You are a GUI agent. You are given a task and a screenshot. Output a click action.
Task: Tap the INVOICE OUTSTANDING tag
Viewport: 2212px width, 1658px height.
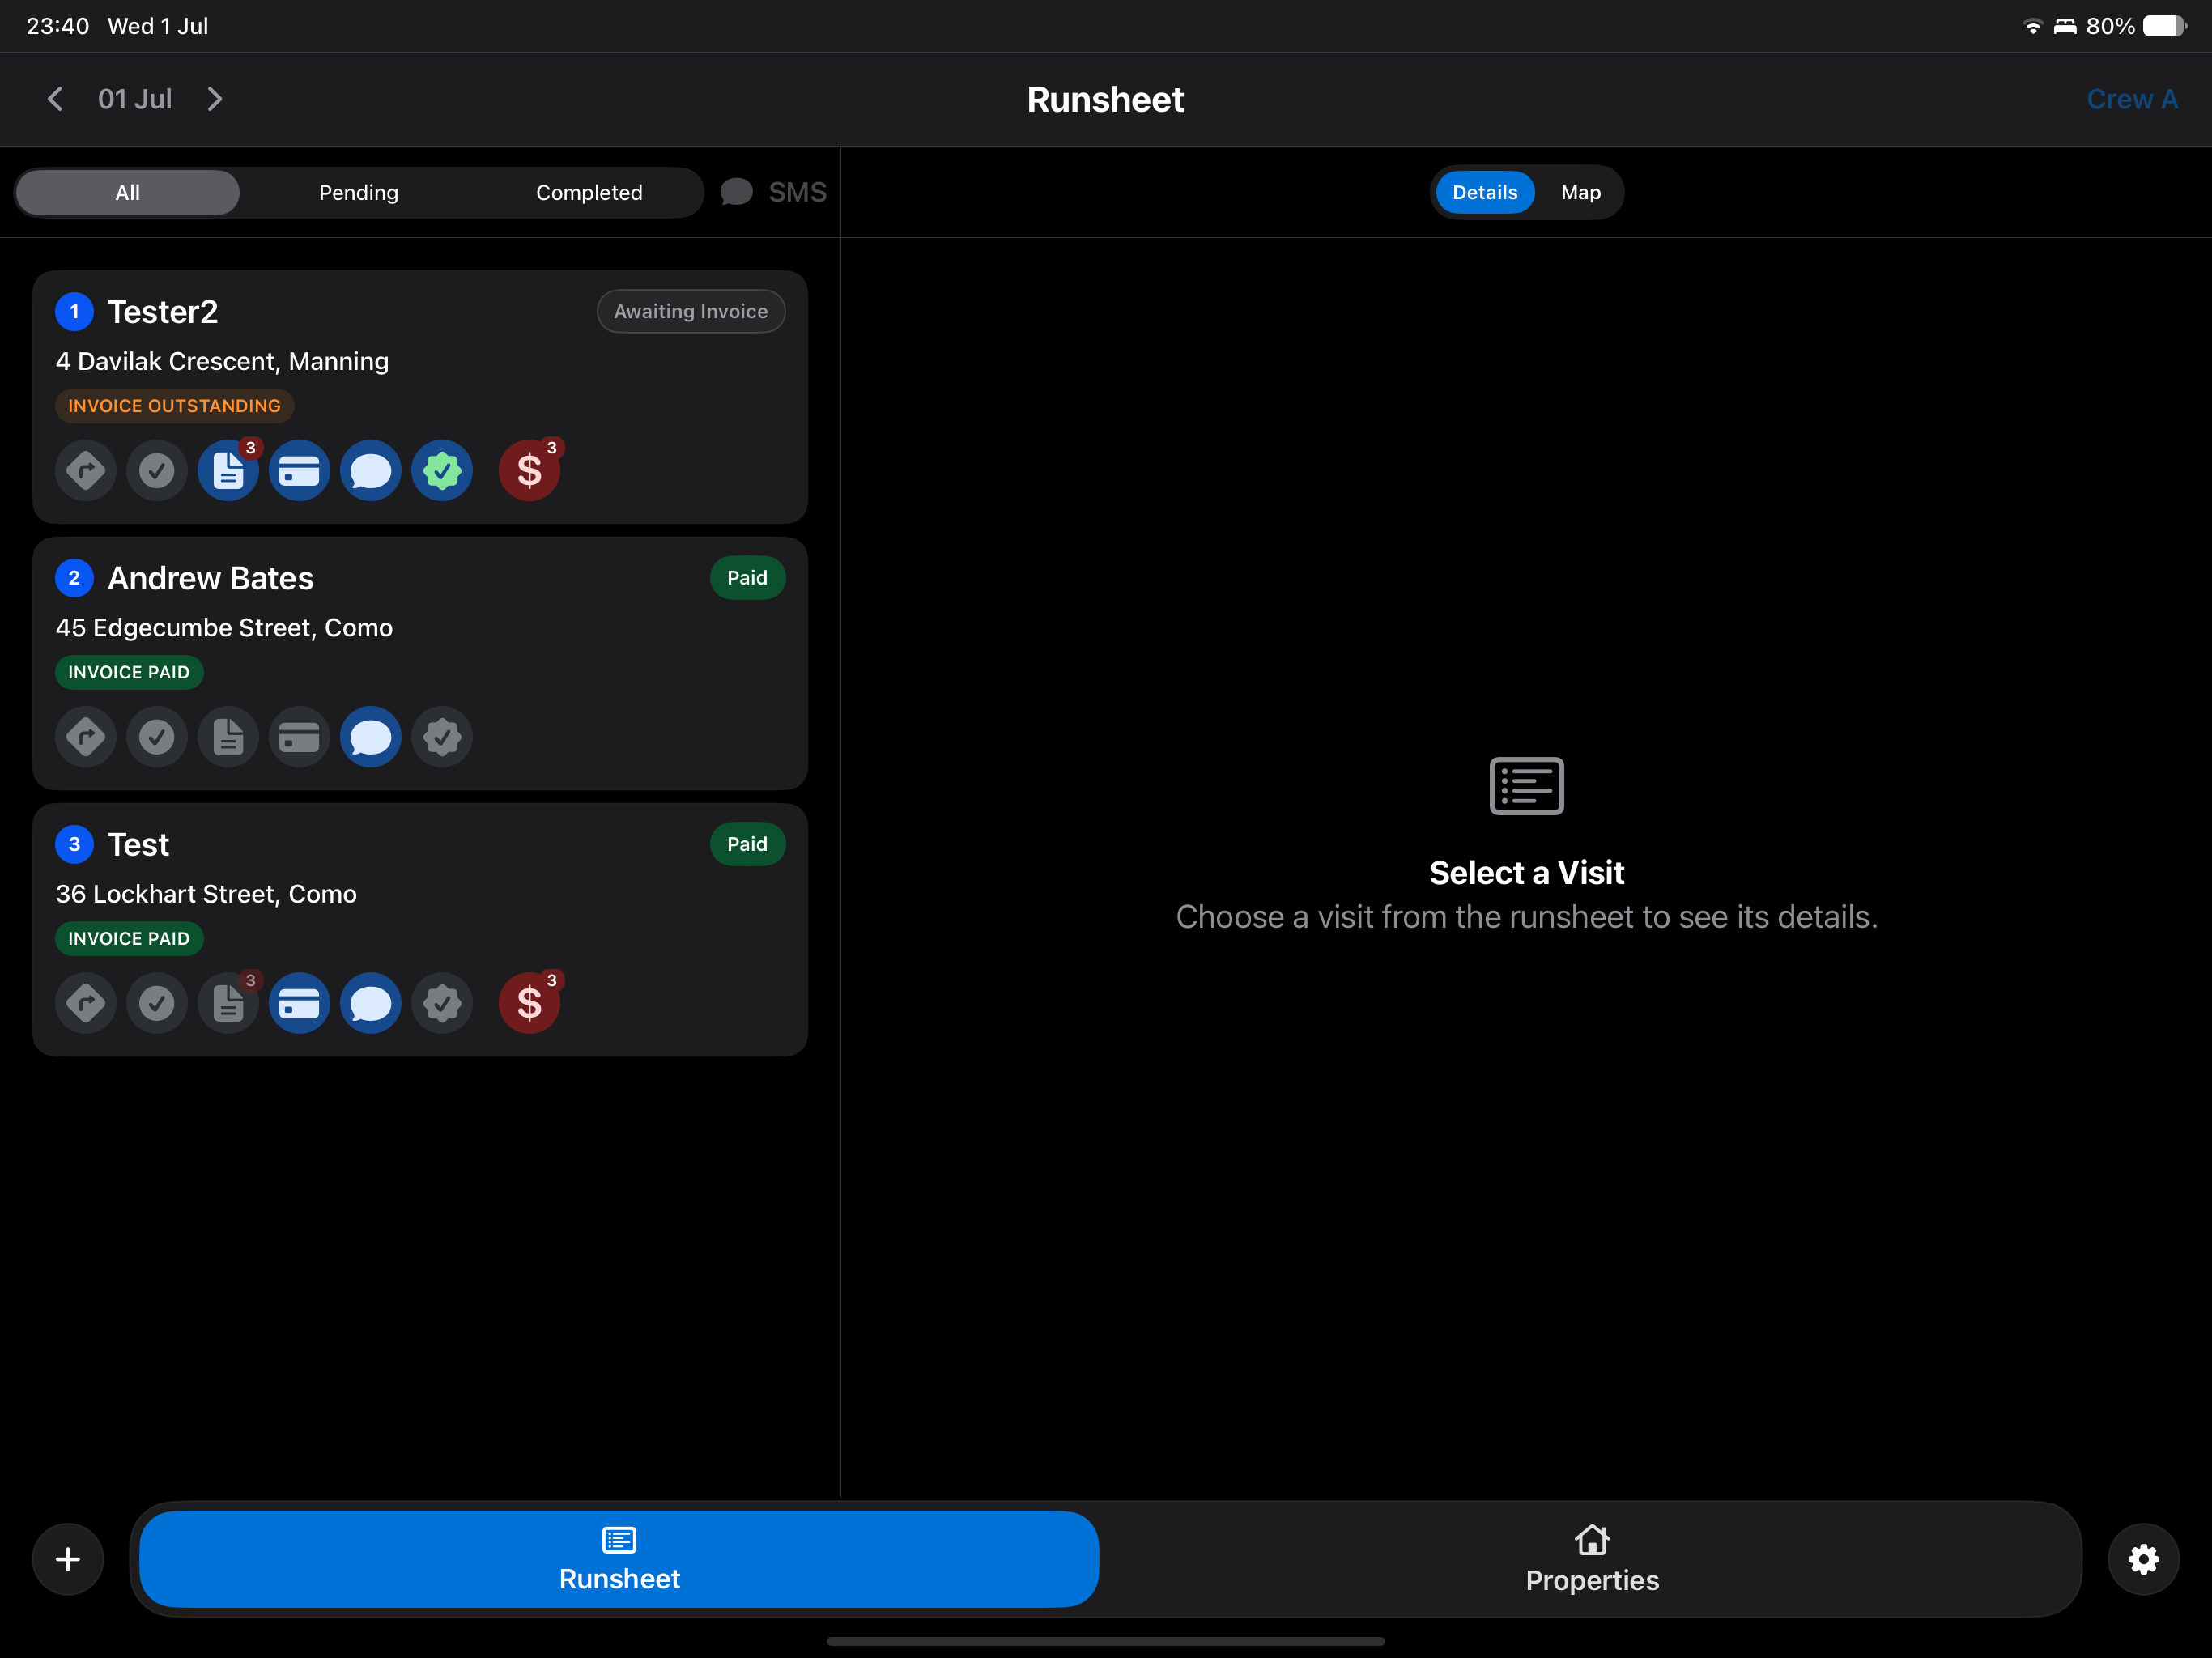174,406
